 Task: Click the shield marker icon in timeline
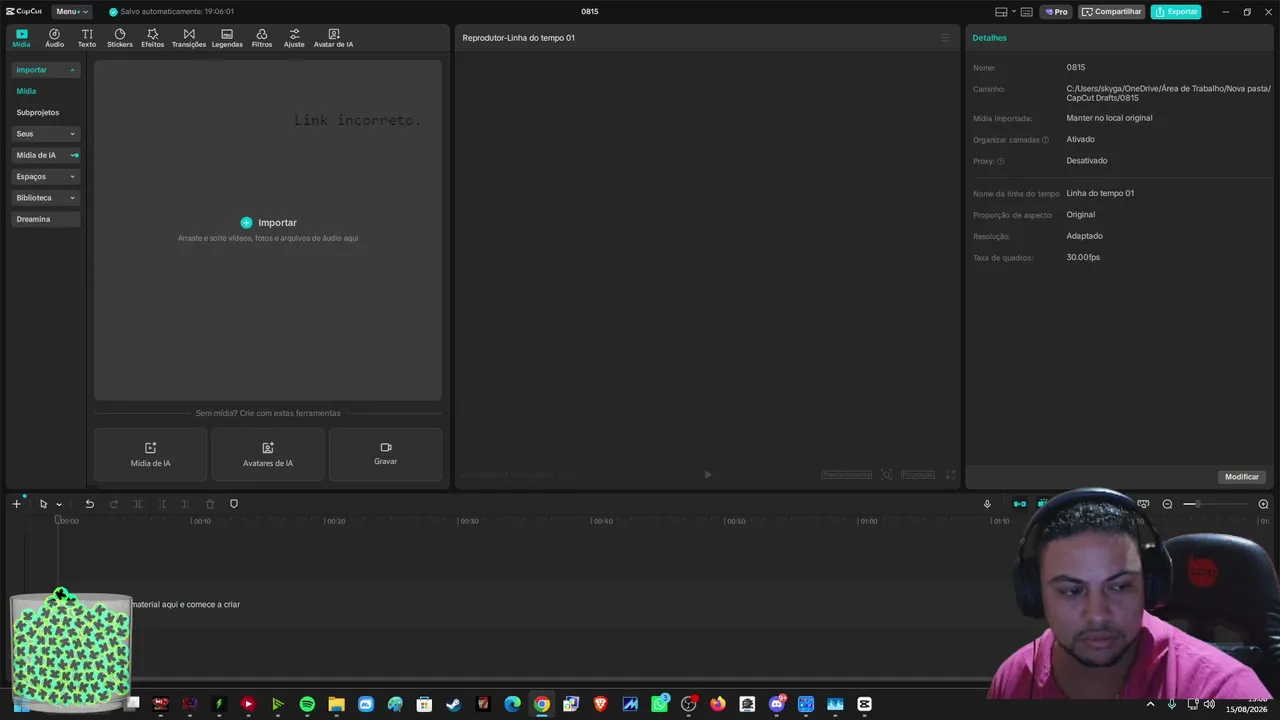(x=234, y=504)
